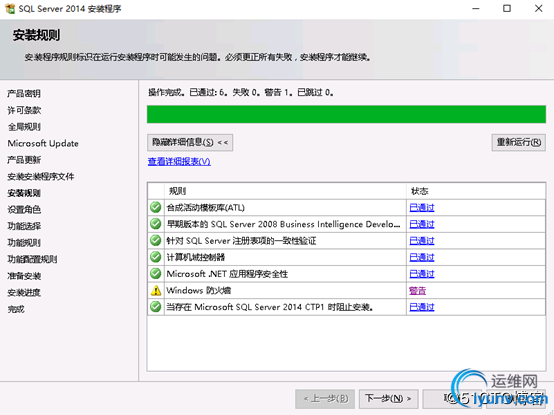Click the green rule check progress bar
Screen dimensions: 554x415
click(346, 114)
